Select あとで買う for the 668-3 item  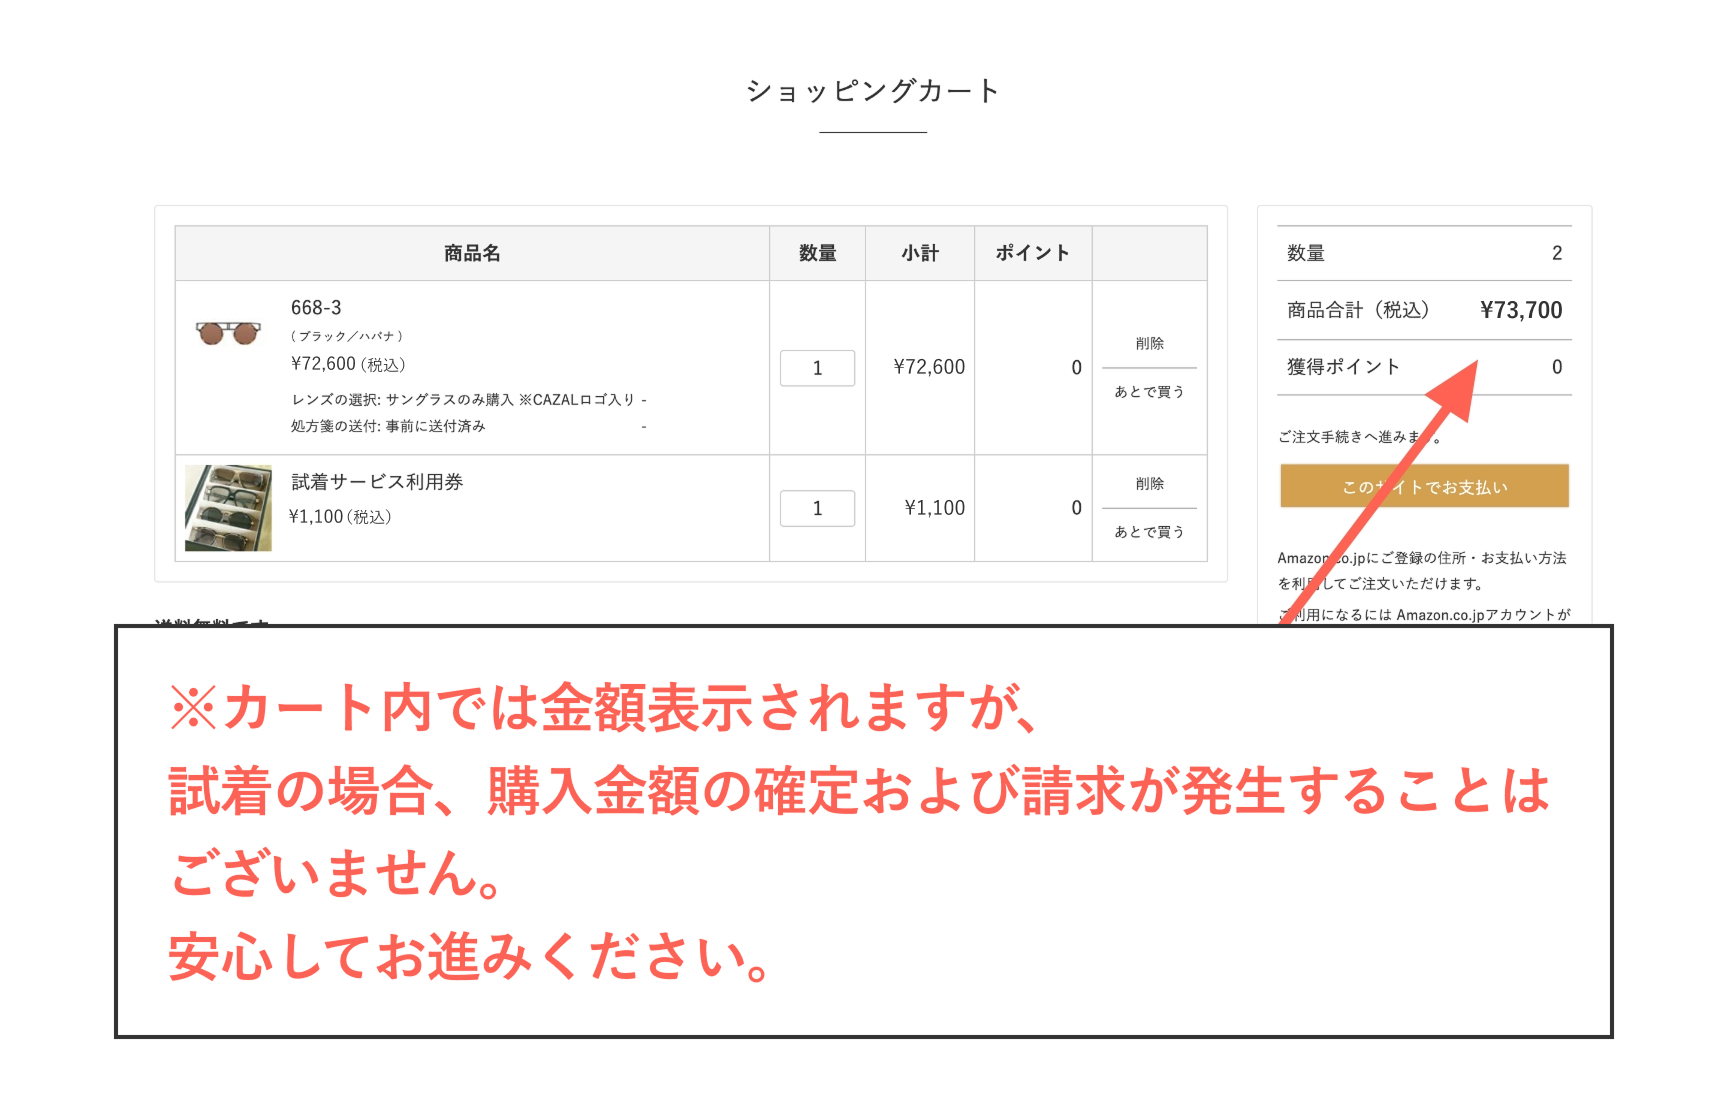tap(1148, 392)
